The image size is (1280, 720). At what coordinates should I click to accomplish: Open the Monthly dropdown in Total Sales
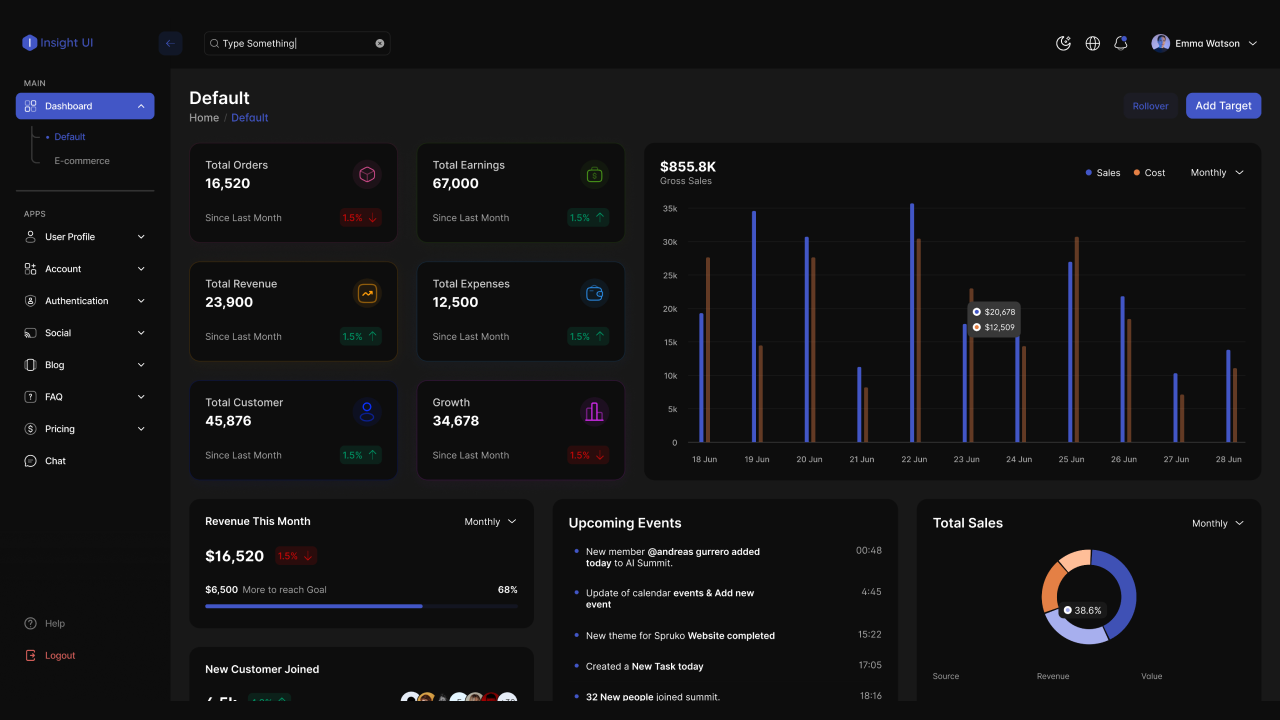pos(1217,523)
